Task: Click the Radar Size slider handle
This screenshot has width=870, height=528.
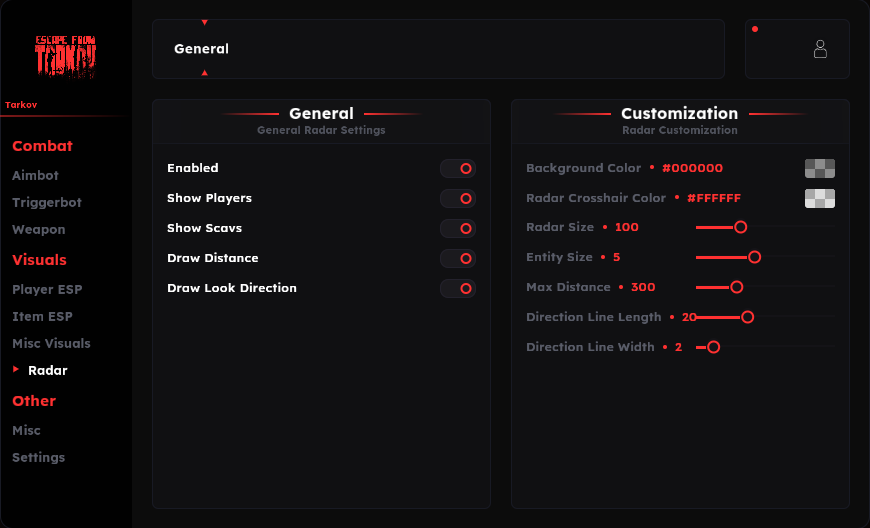Action: (x=740, y=227)
